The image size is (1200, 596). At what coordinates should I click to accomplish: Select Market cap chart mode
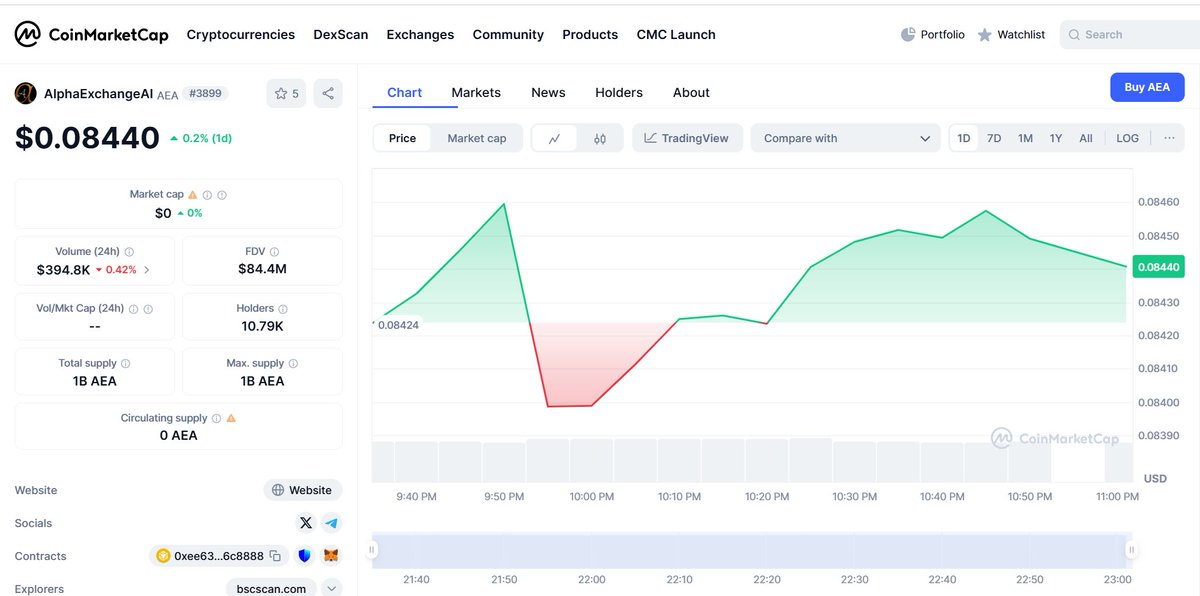[x=477, y=138]
